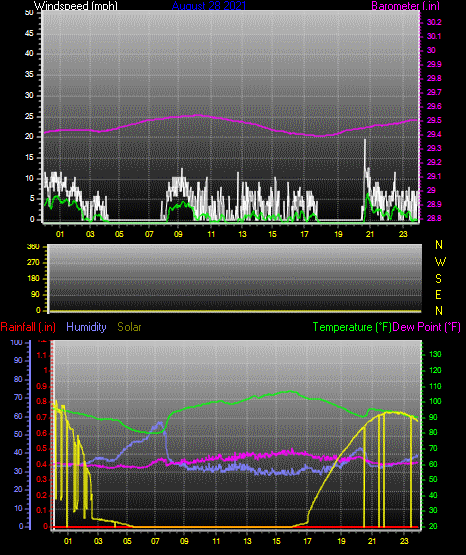Click the 35 value on windspeed axis
The height and width of the screenshot is (555, 466).
pos(29,75)
